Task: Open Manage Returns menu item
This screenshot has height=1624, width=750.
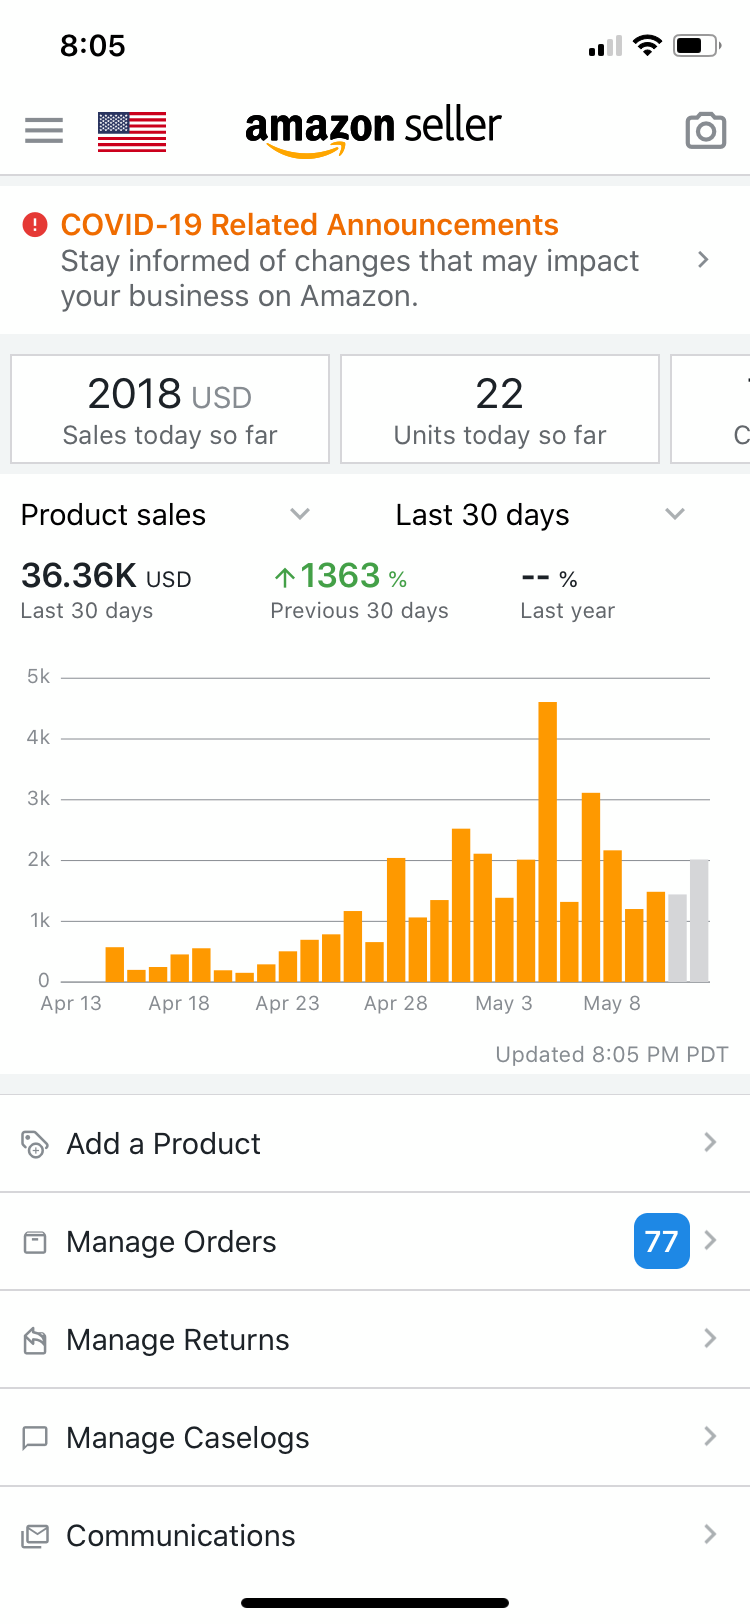Action: click(x=178, y=1340)
